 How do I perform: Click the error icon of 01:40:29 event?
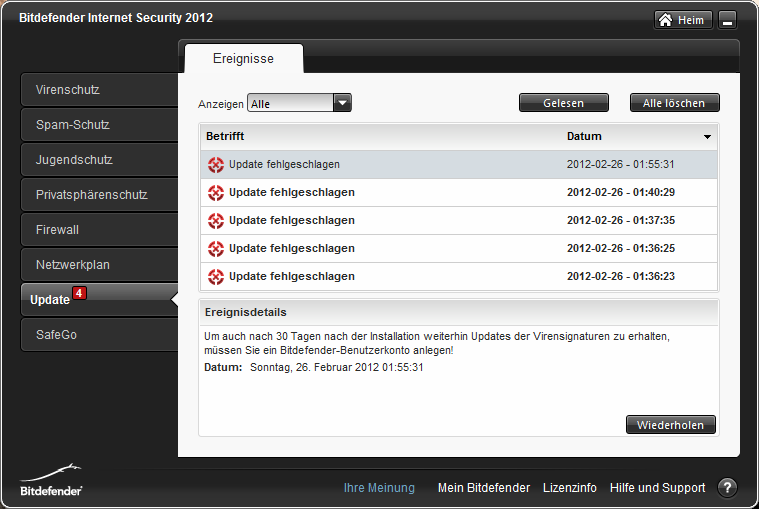[x=216, y=193]
